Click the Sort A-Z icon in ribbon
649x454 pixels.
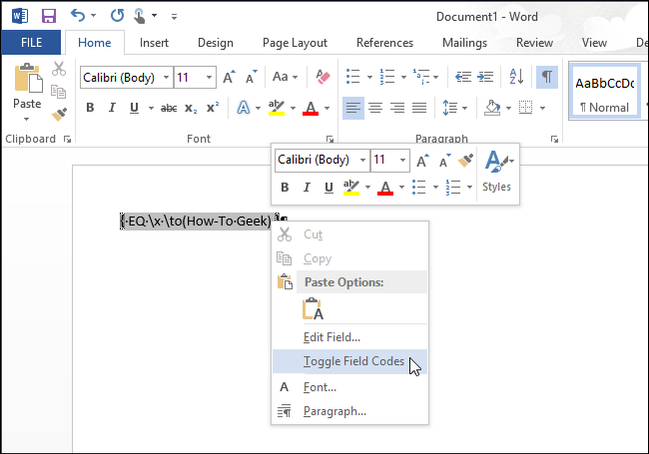[x=516, y=77]
